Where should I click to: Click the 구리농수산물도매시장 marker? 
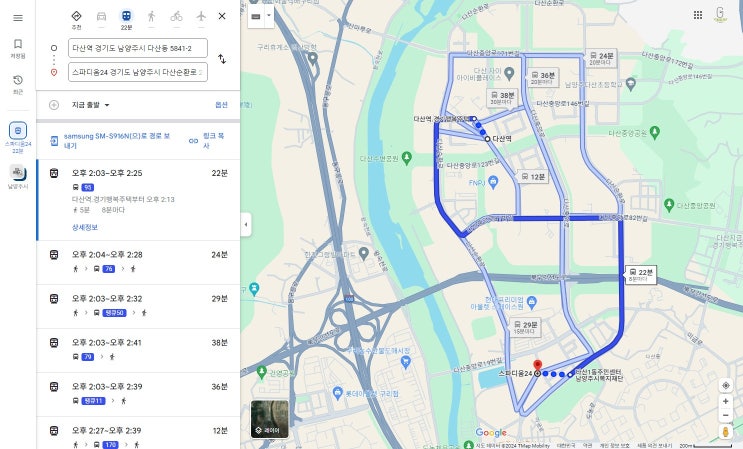tap(405, 362)
